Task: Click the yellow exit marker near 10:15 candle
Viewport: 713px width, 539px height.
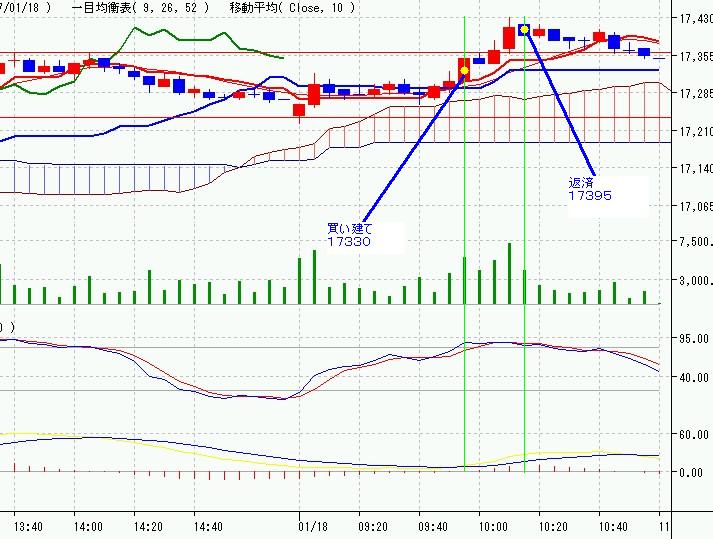Action: click(x=524, y=30)
